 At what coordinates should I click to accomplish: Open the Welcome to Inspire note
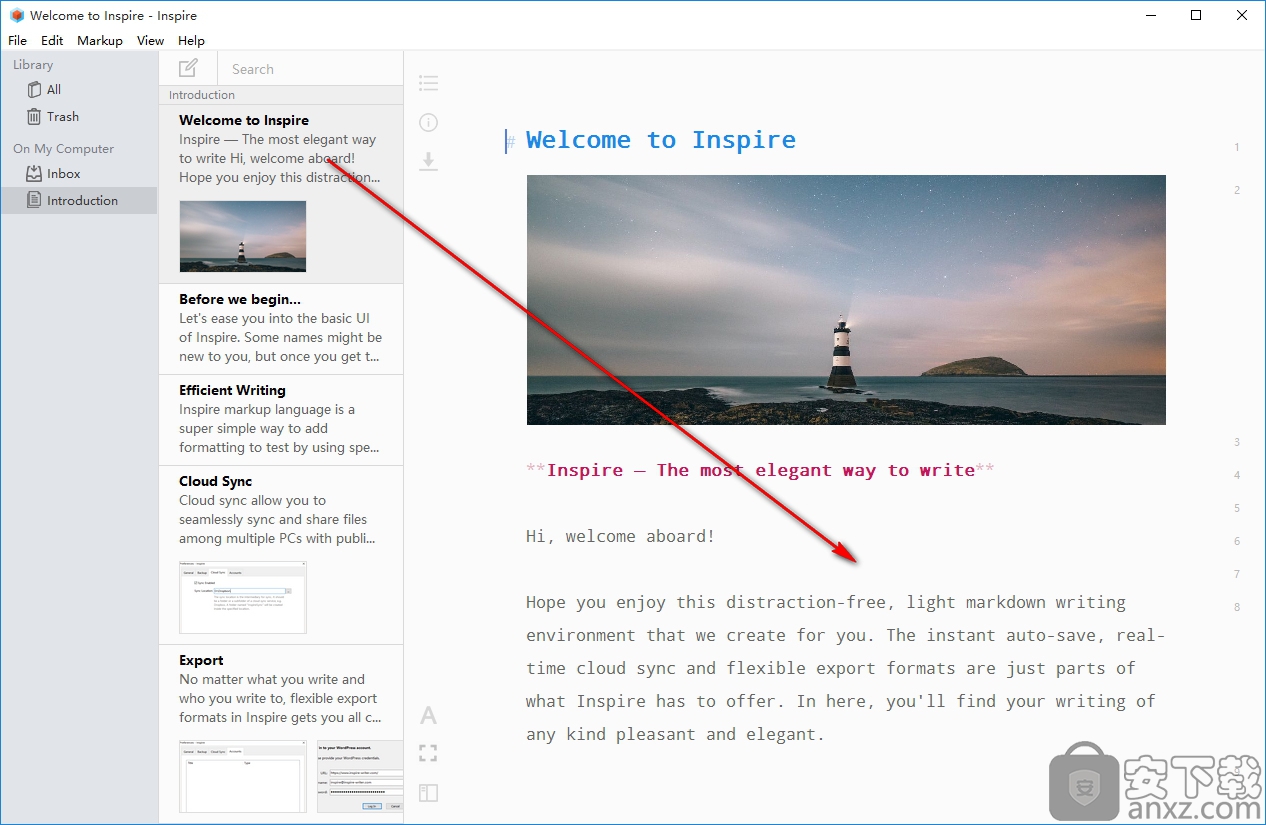point(281,194)
